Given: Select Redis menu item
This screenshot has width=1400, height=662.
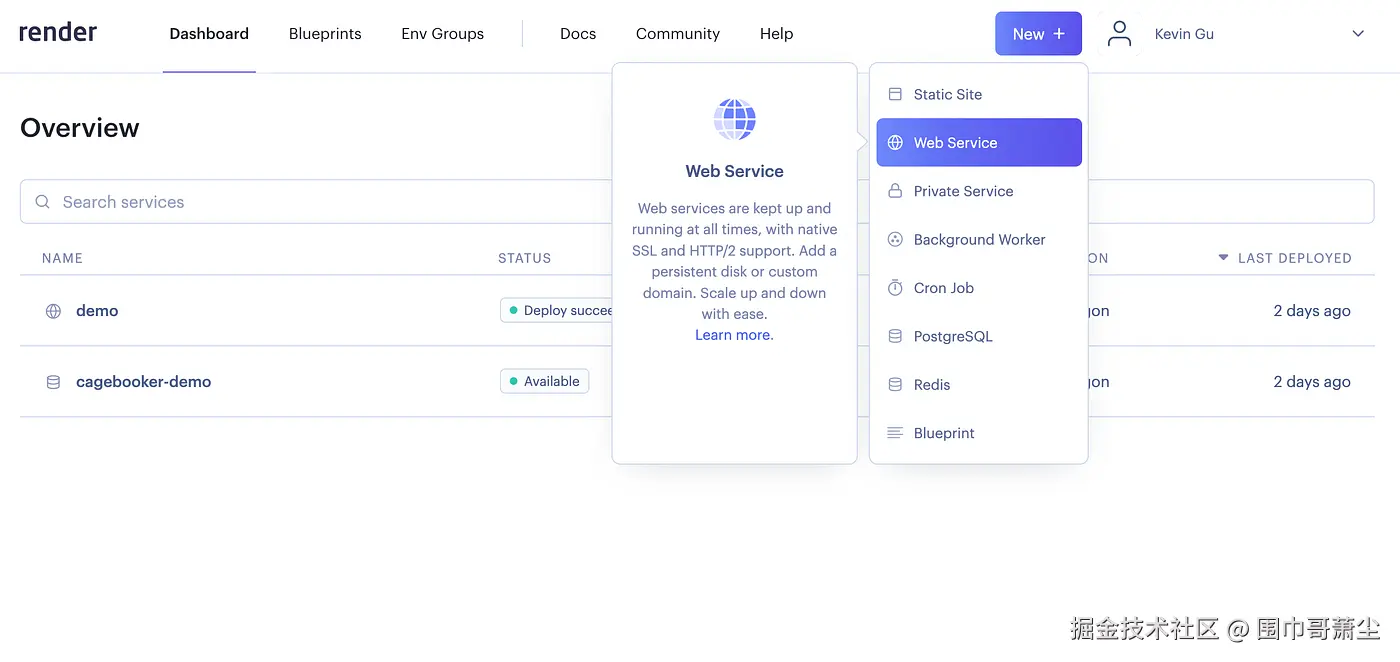Looking at the screenshot, I should (979, 385).
